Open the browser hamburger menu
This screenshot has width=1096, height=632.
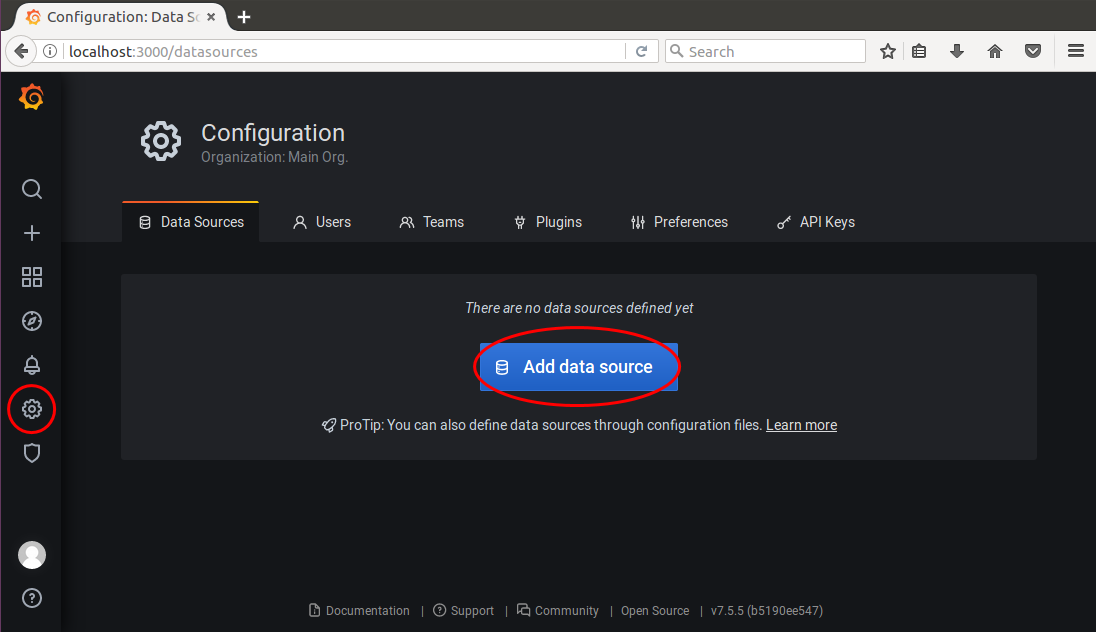click(x=1076, y=51)
